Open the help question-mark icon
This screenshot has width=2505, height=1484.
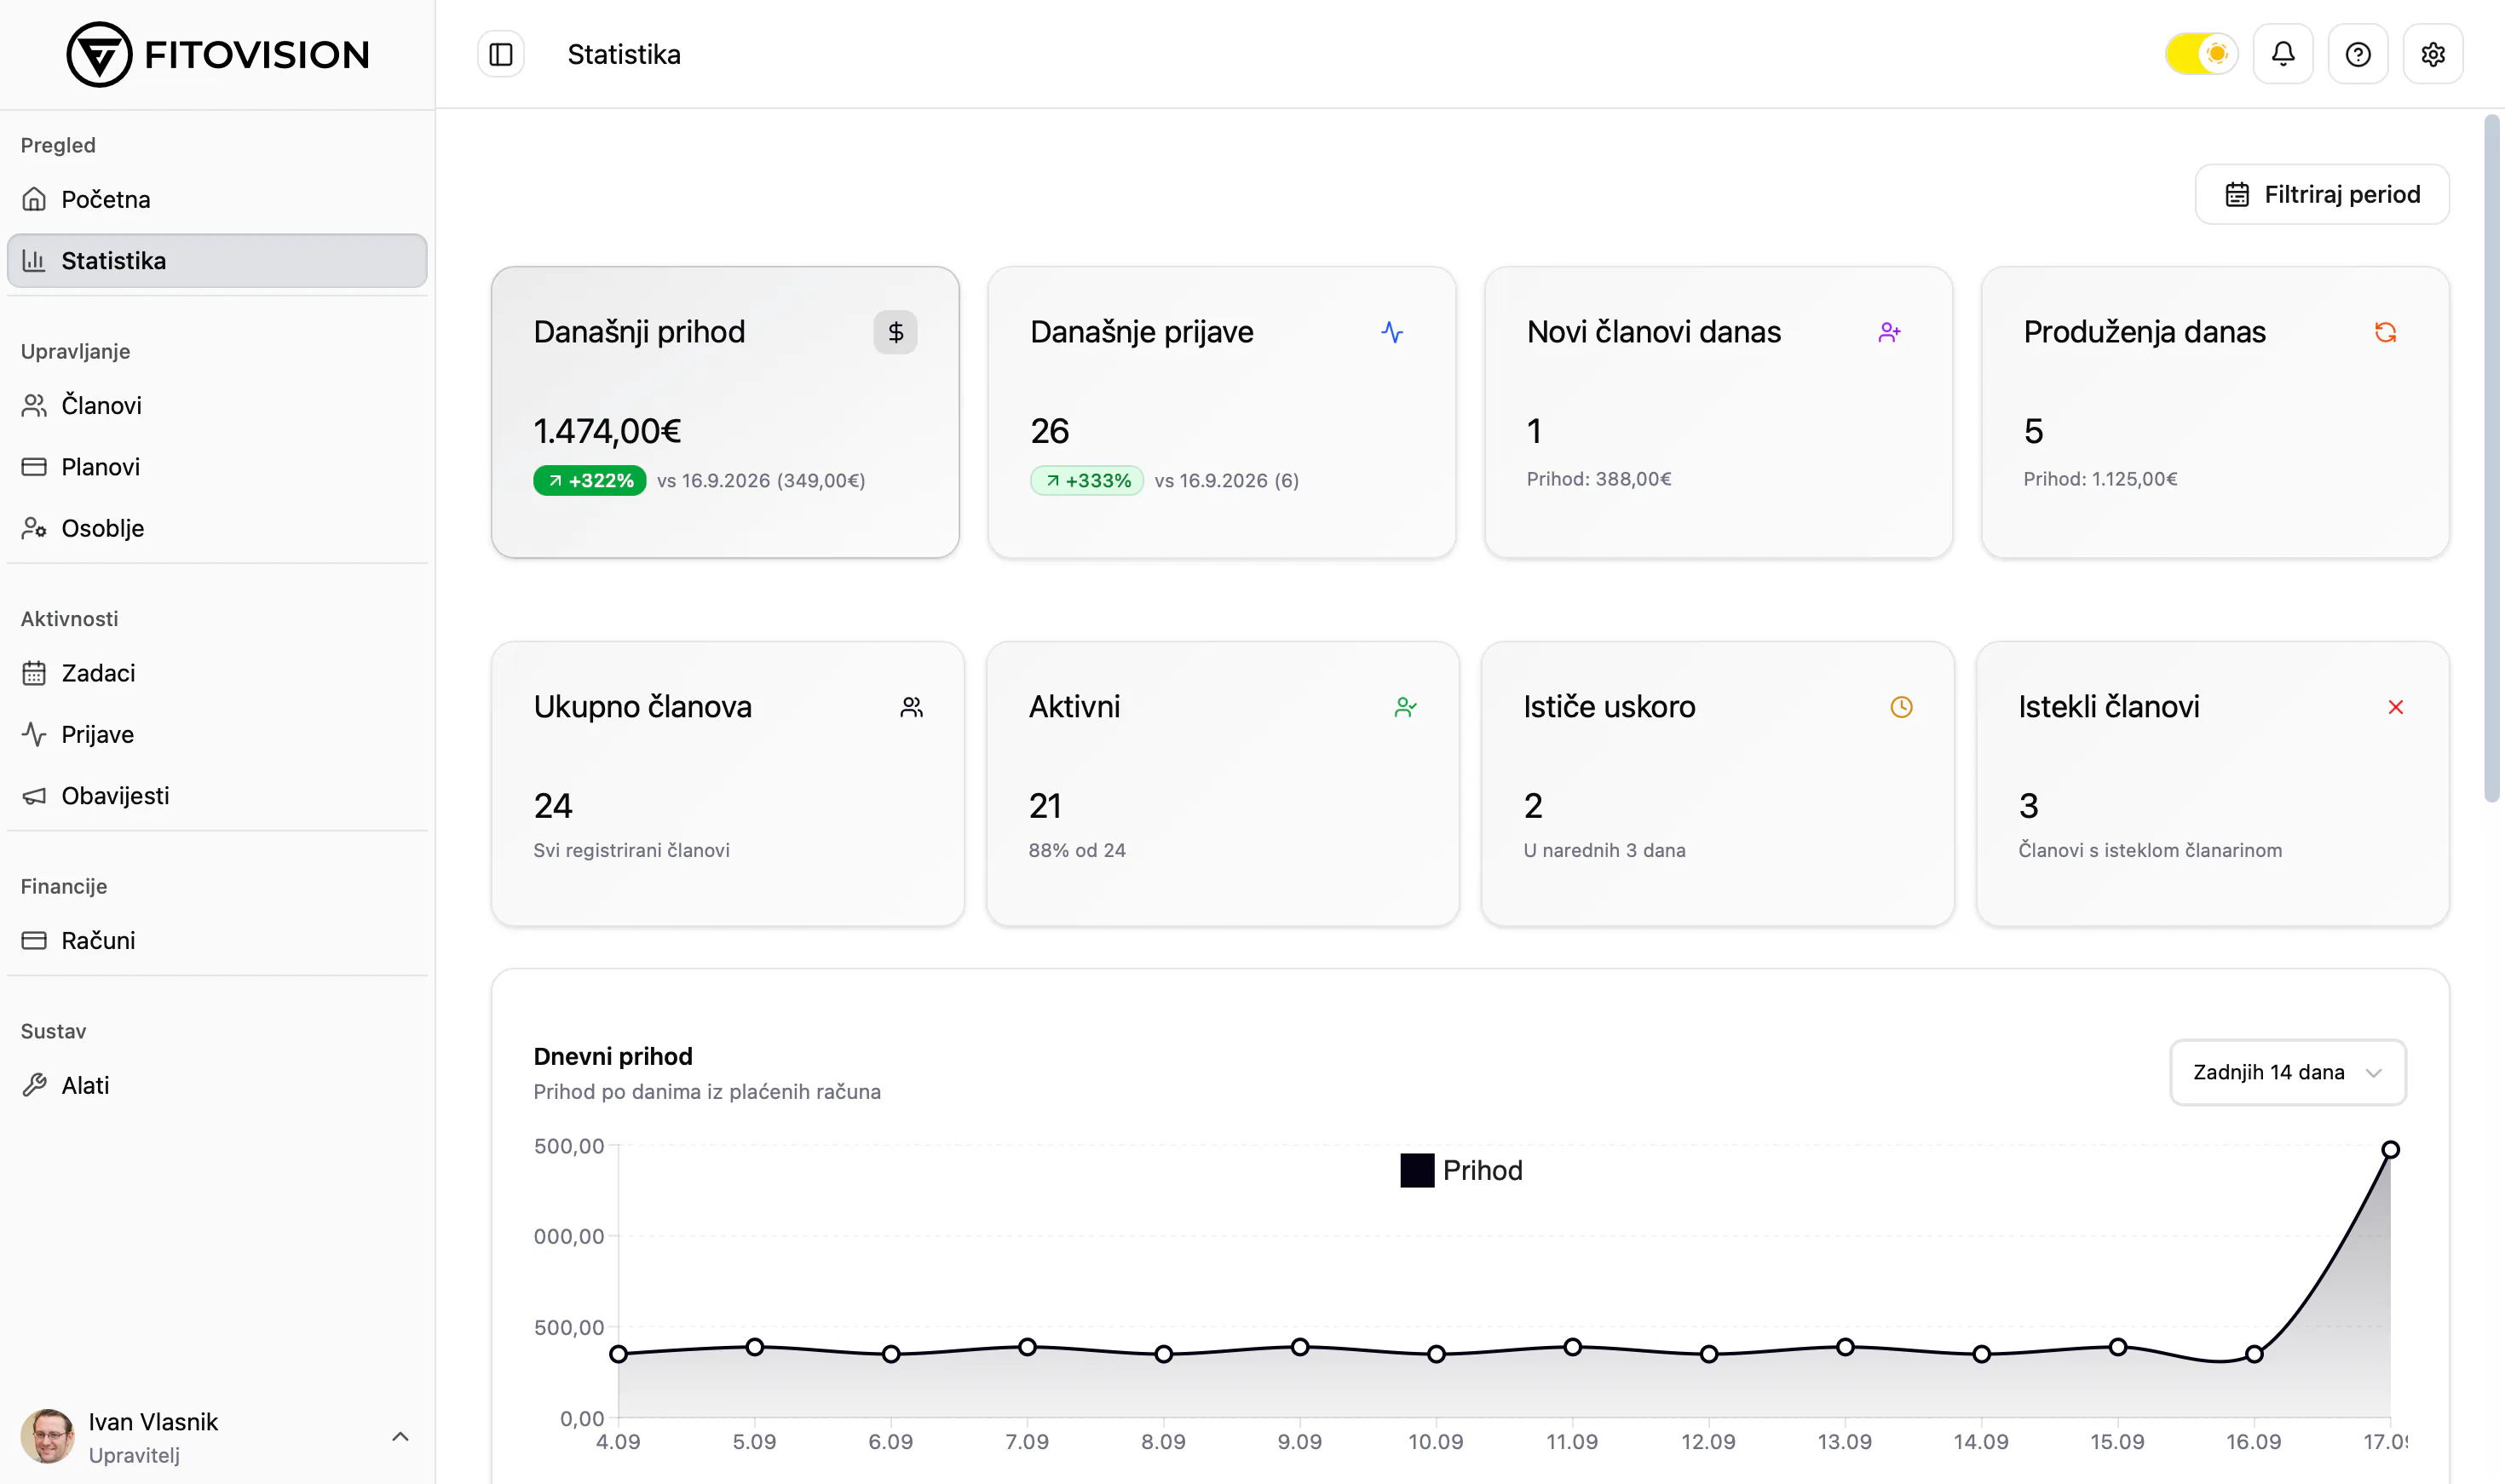coord(2358,54)
